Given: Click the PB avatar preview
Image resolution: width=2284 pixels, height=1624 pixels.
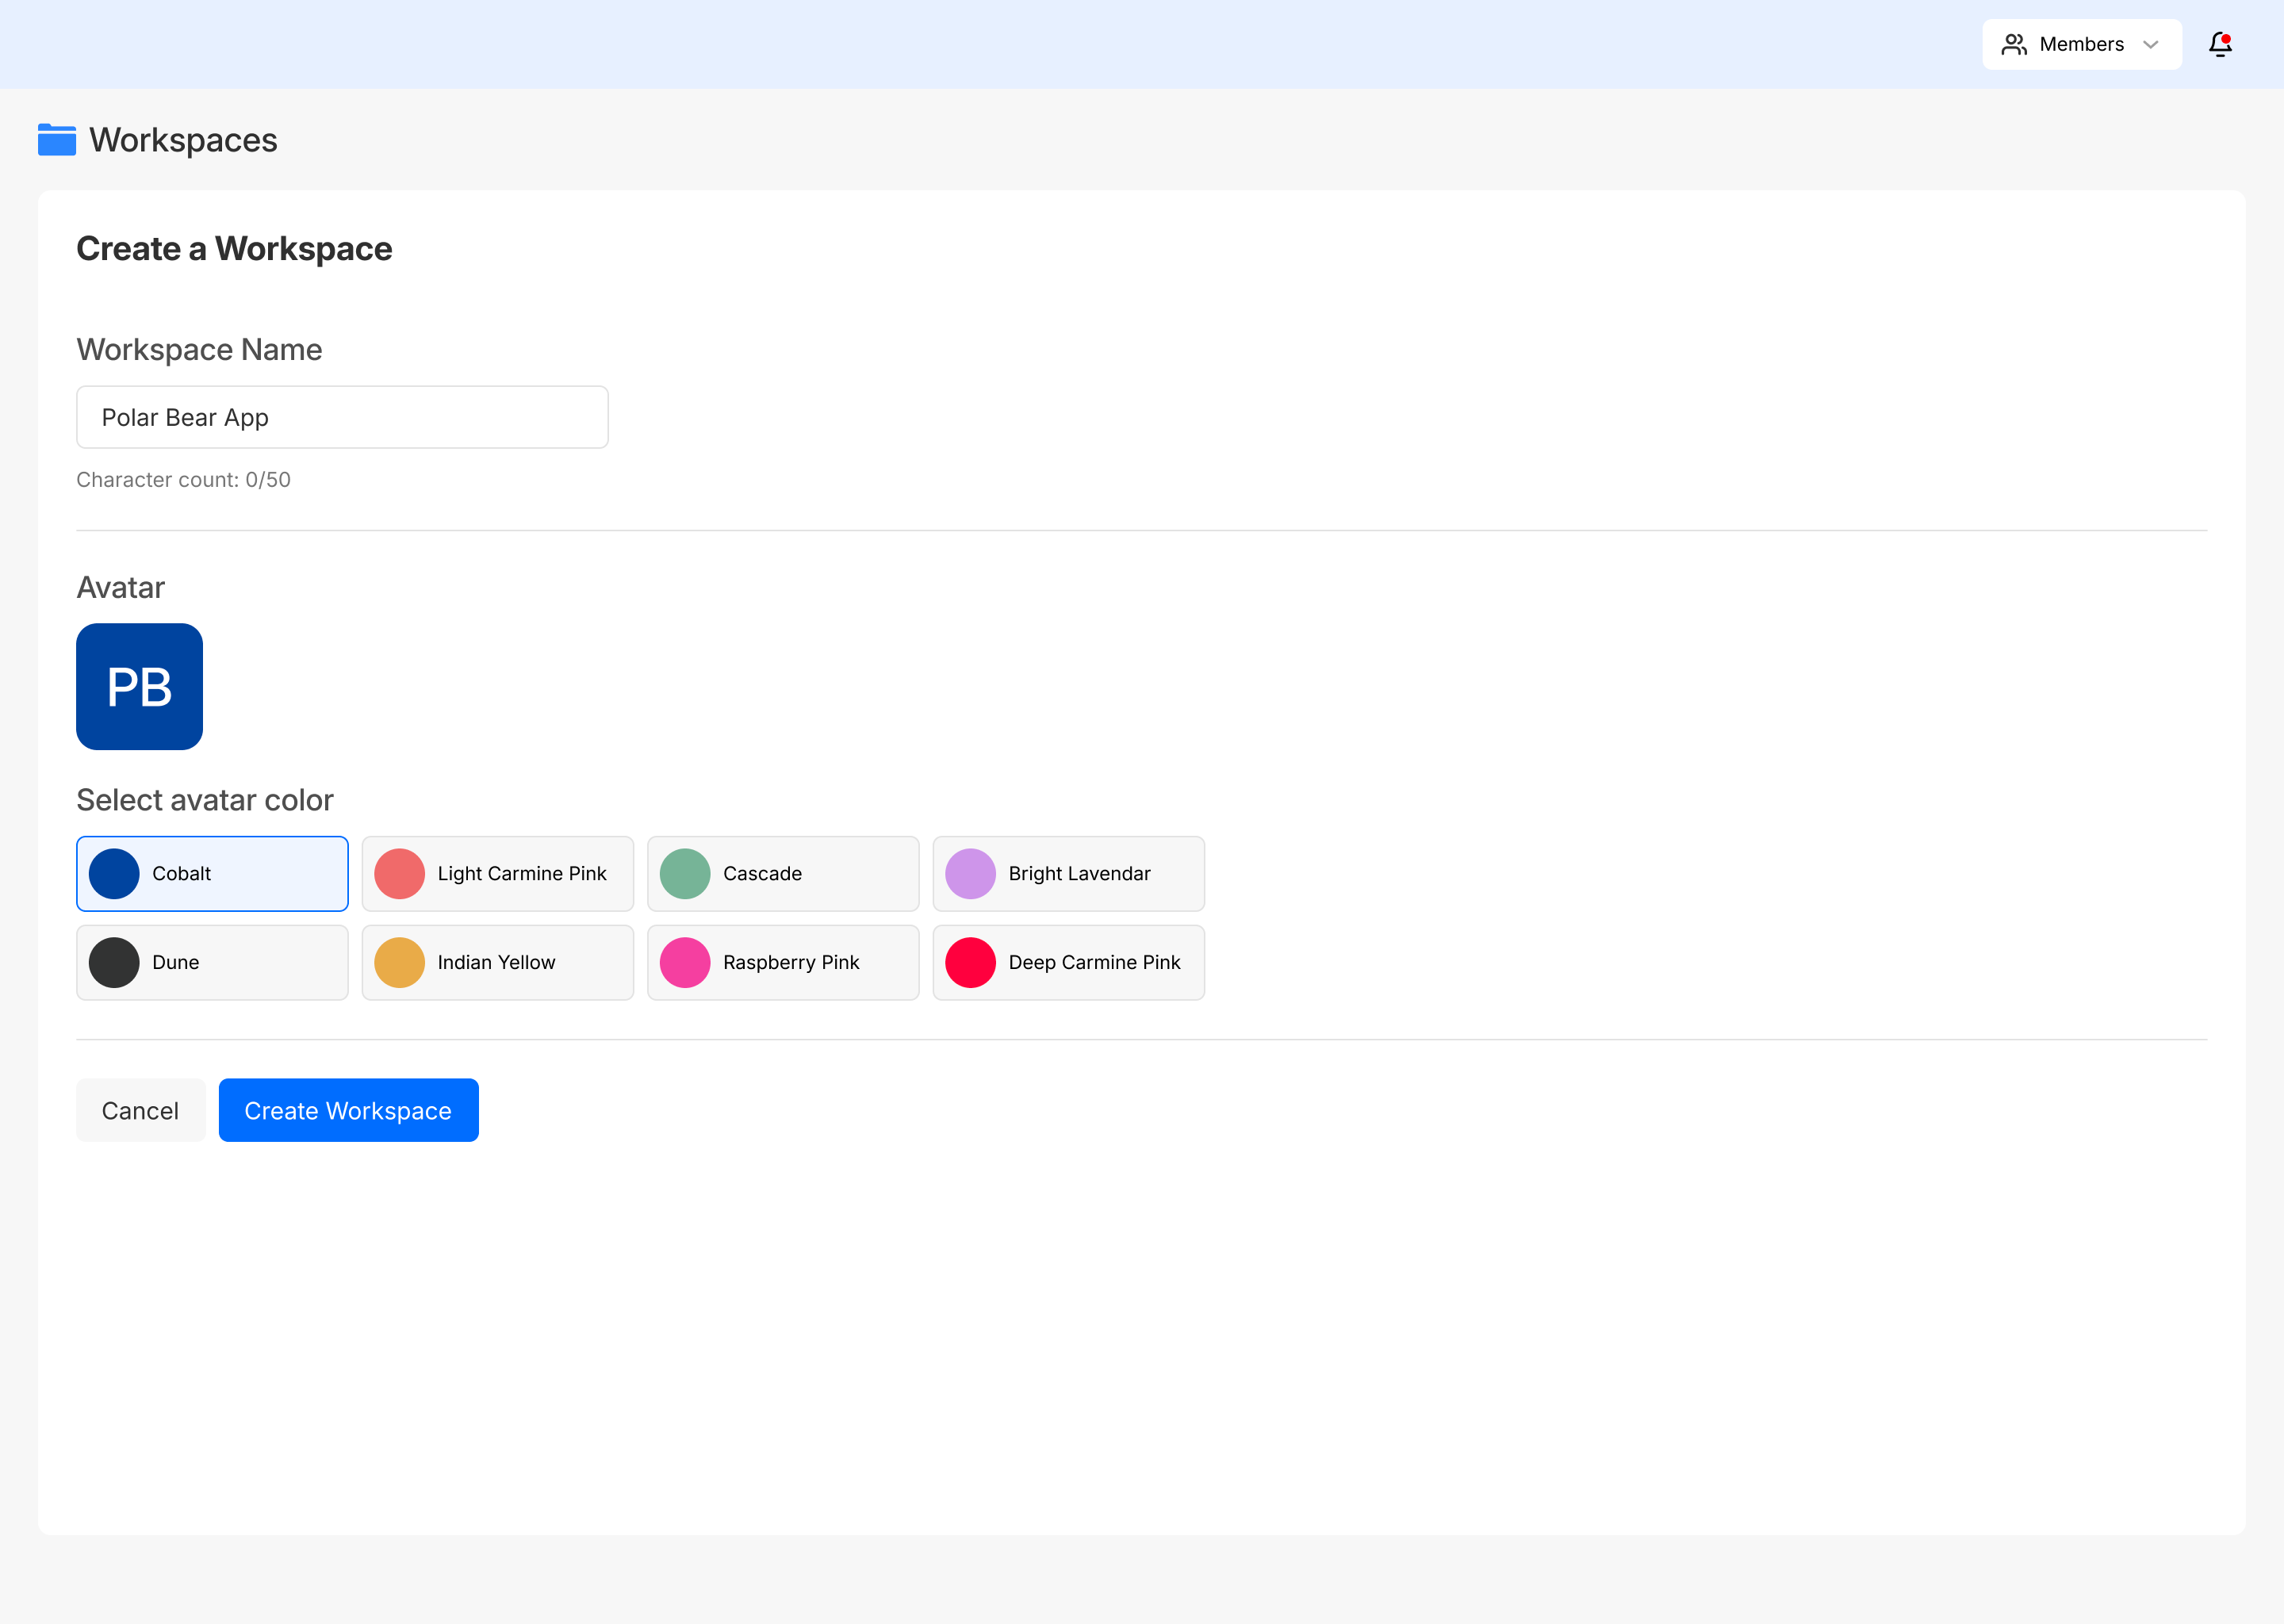Looking at the screenshot, I should [139, 687].
